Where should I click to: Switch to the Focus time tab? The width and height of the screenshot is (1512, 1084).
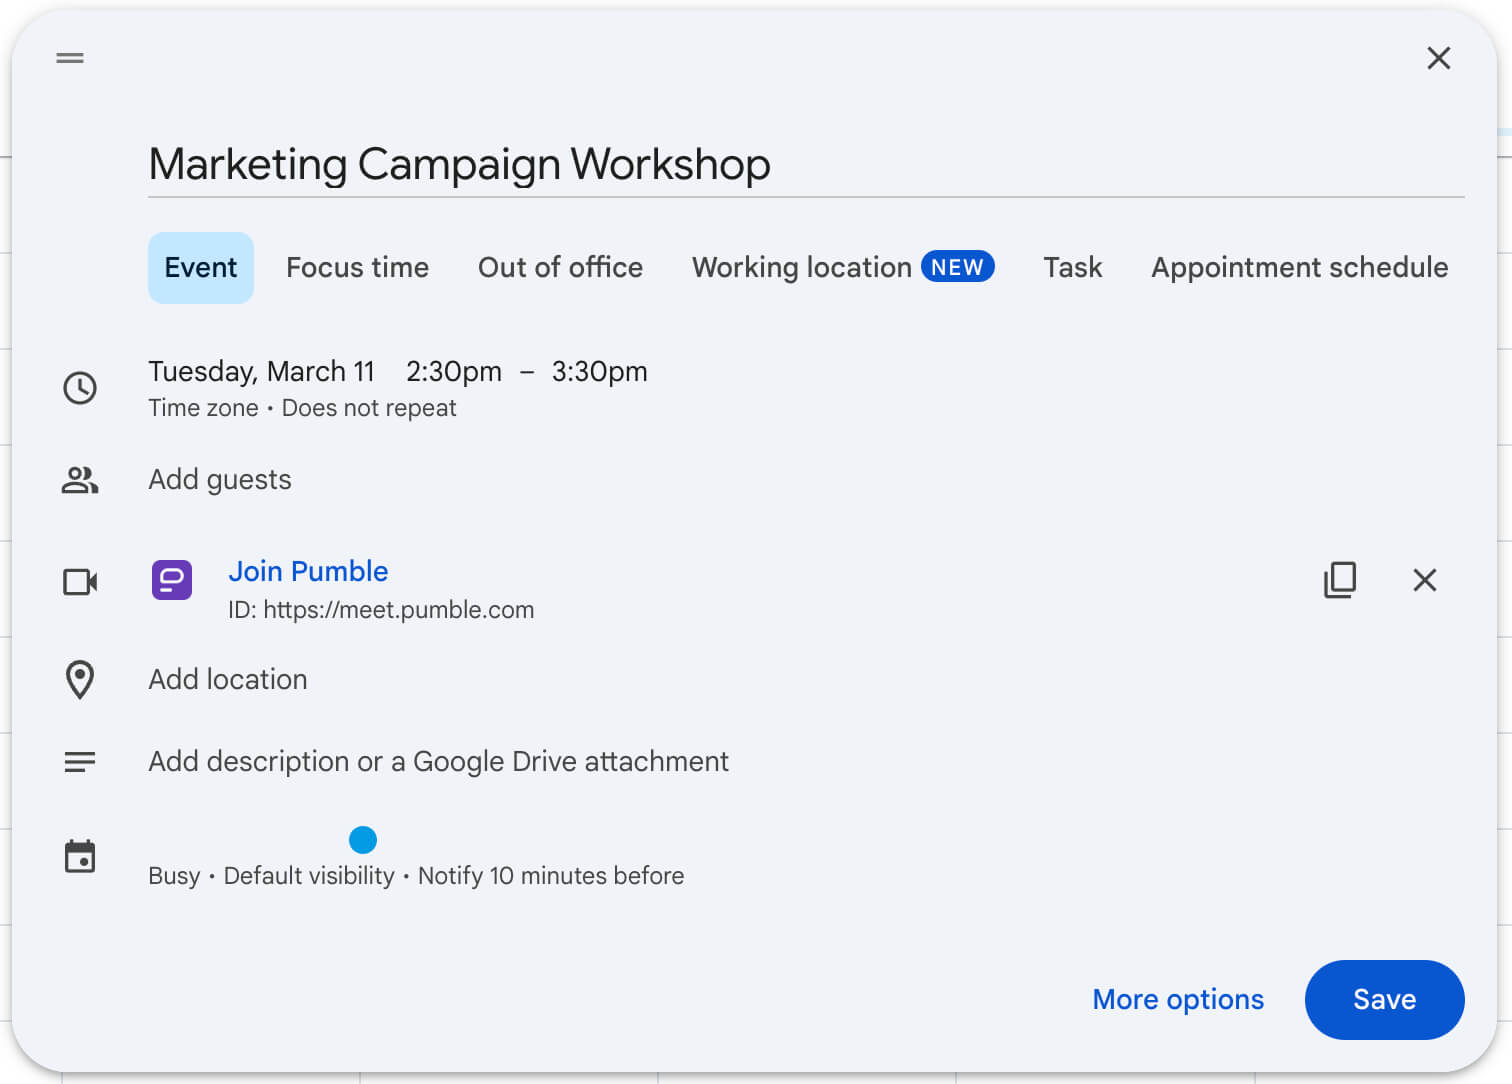coord(357,267)
